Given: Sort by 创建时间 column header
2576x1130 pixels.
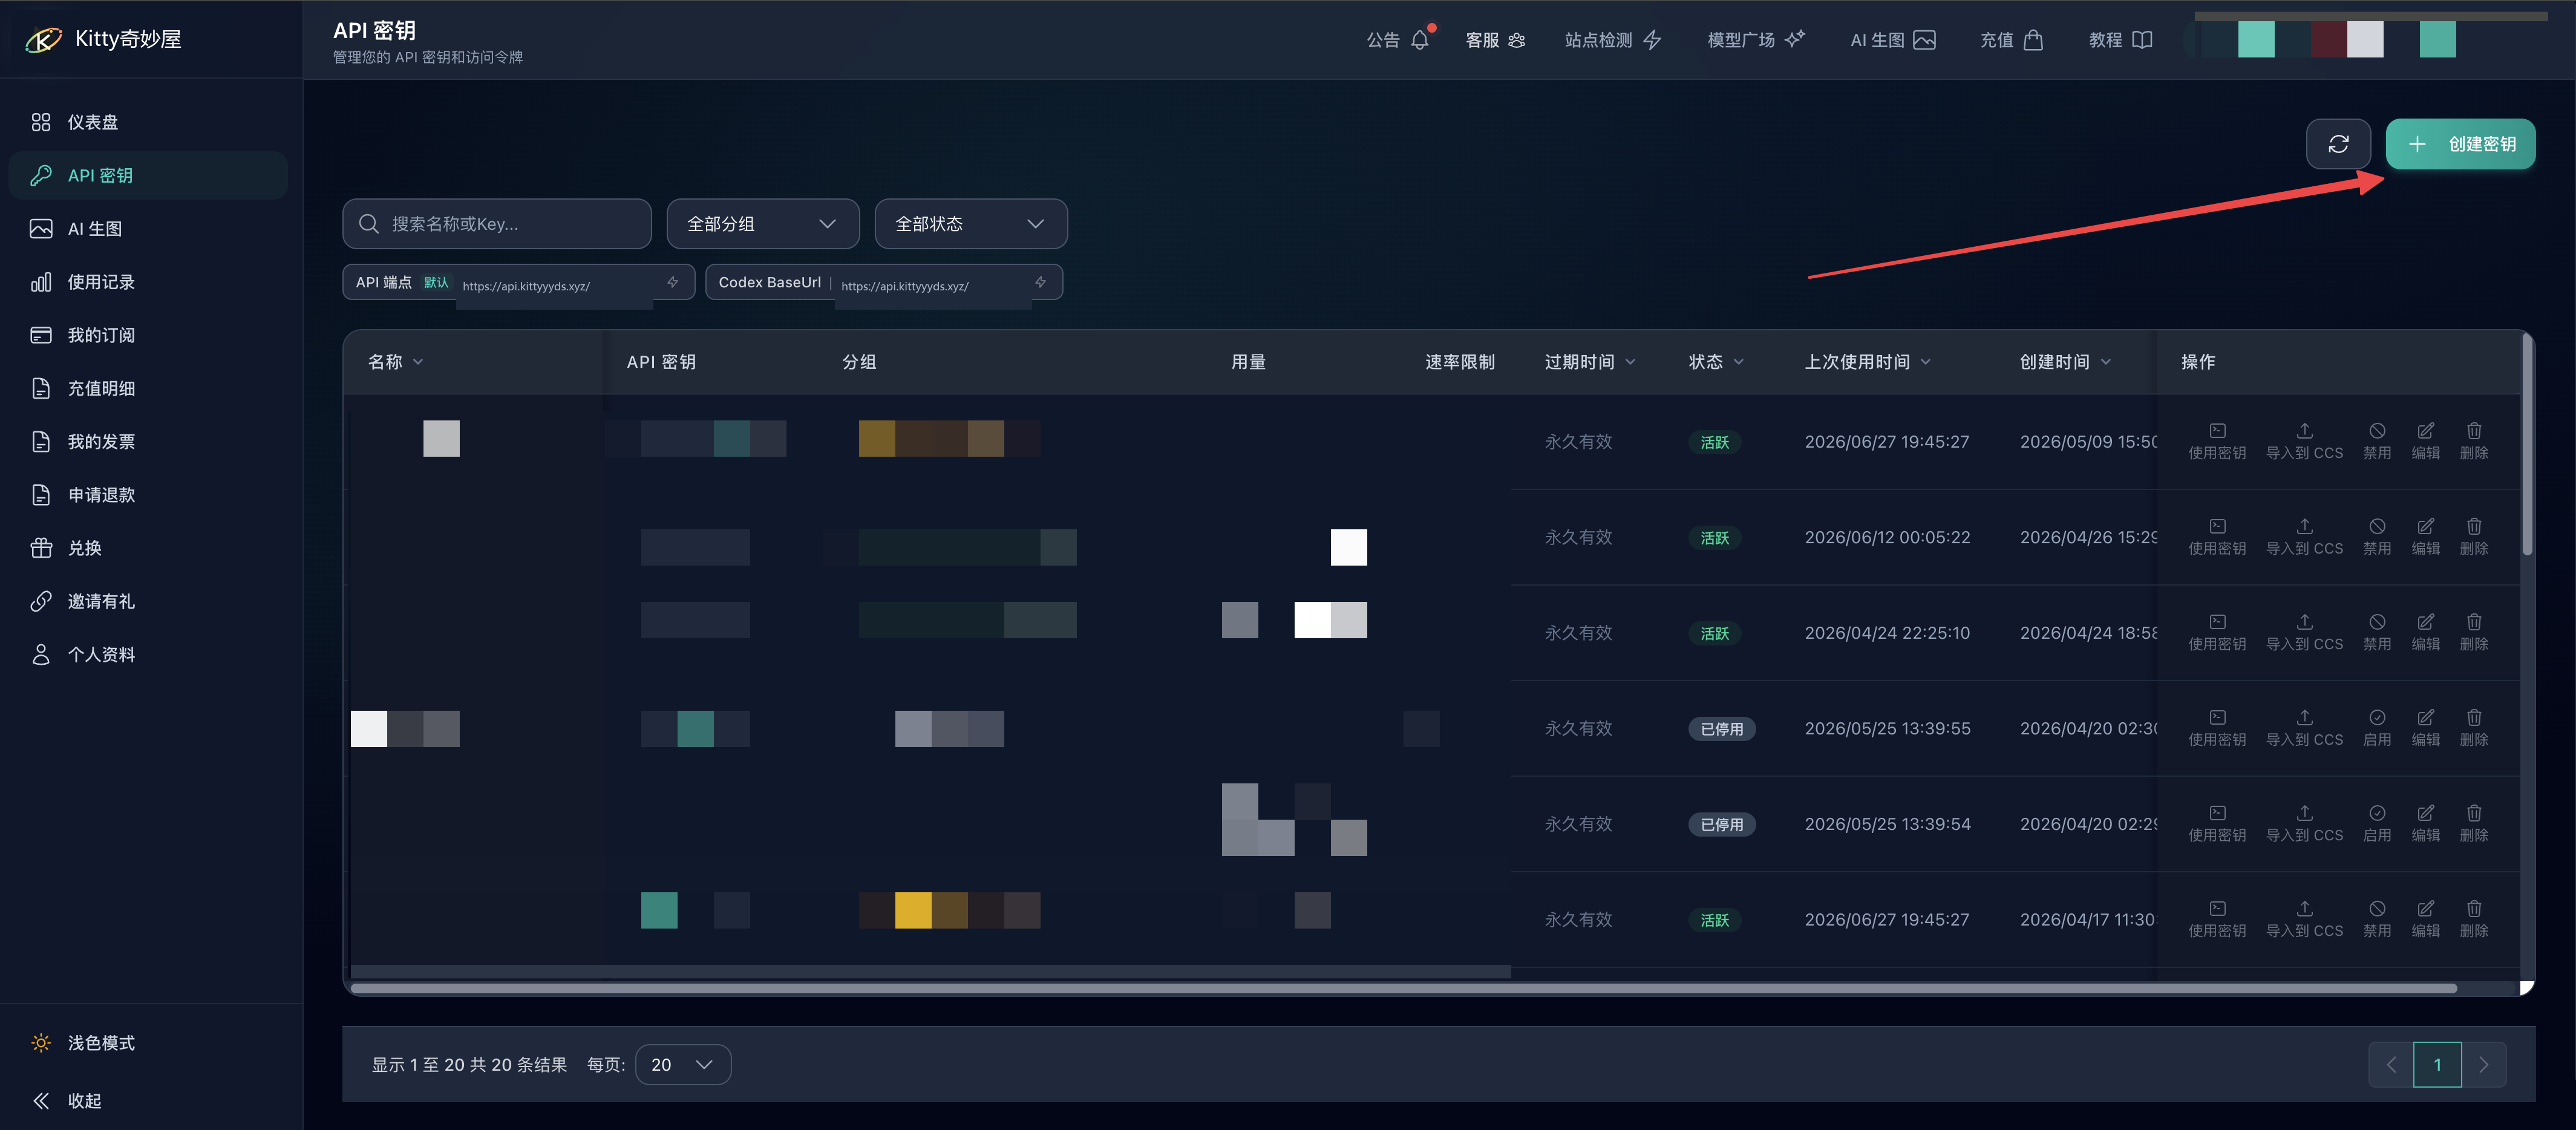Looking at the screenshot, I should [x=2065, y=362].
